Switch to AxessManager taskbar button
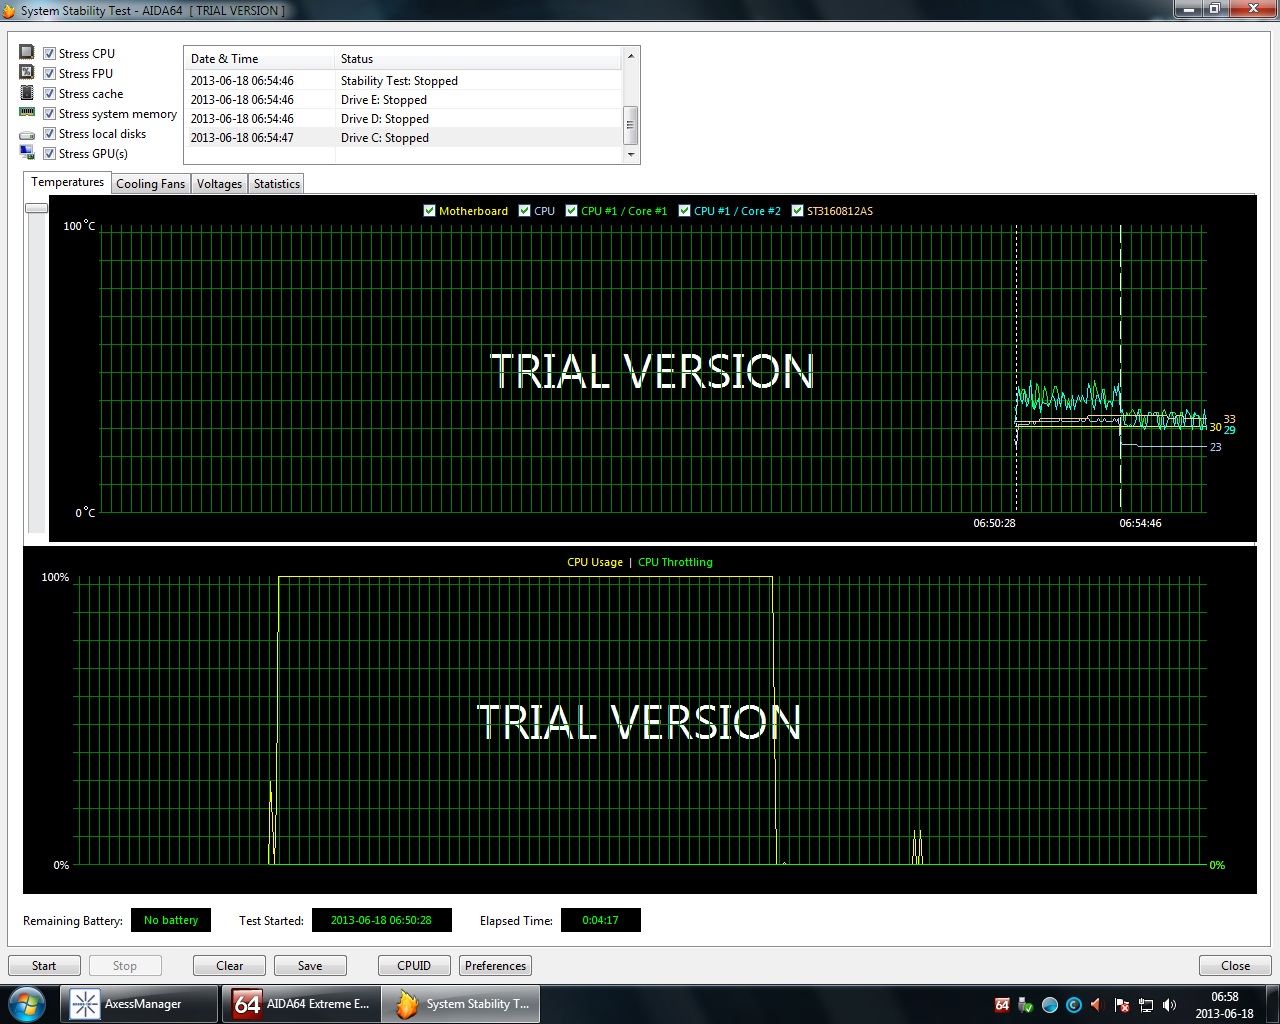The height and width of the screenshot is (1024, 1280). [x=139, y=1004]
